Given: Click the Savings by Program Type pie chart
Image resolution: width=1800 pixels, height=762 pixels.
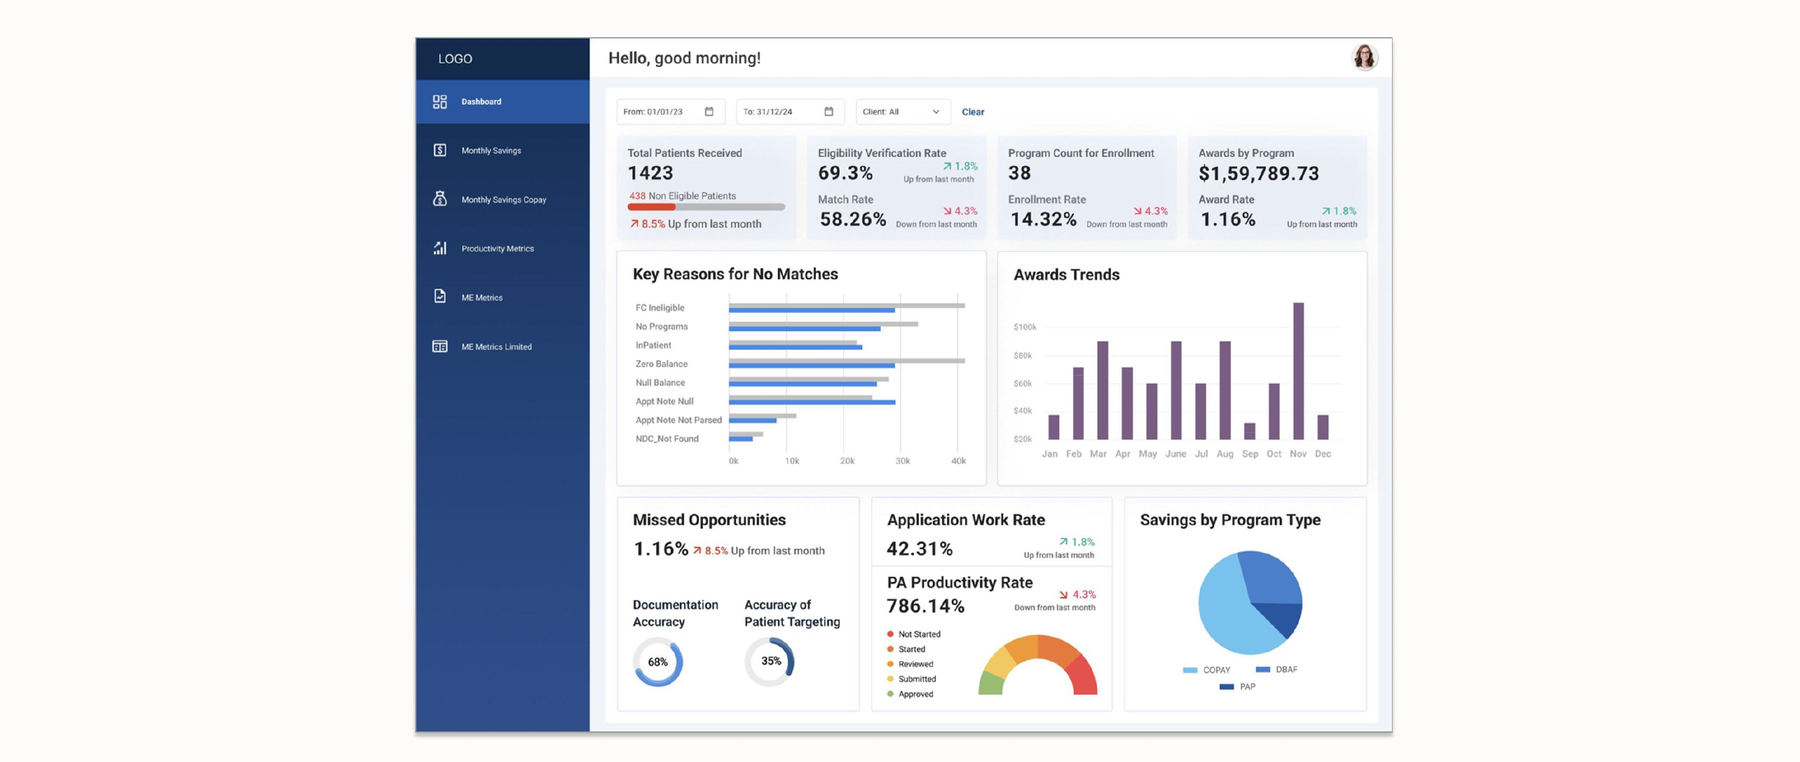Looking at the screenshot, I should [x=1250, y=603].
